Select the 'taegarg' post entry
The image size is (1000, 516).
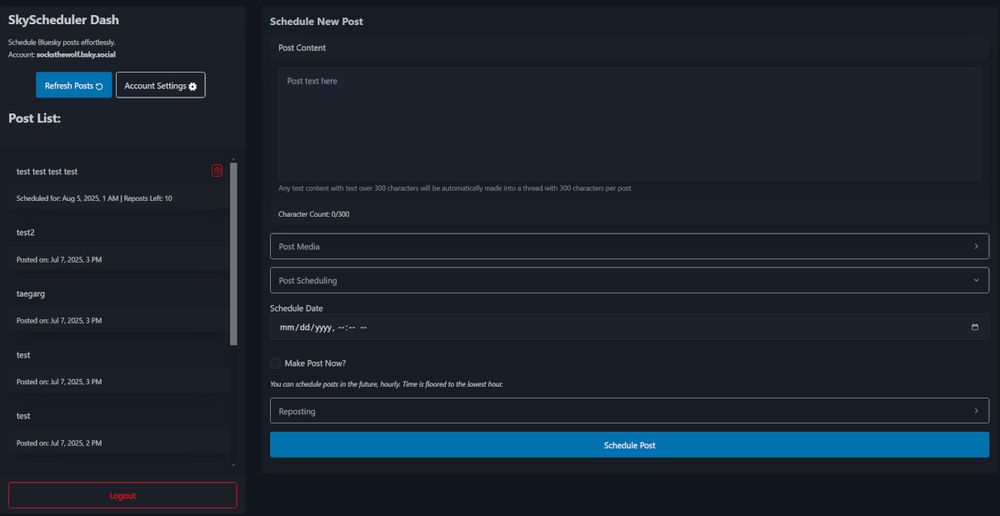31,294
